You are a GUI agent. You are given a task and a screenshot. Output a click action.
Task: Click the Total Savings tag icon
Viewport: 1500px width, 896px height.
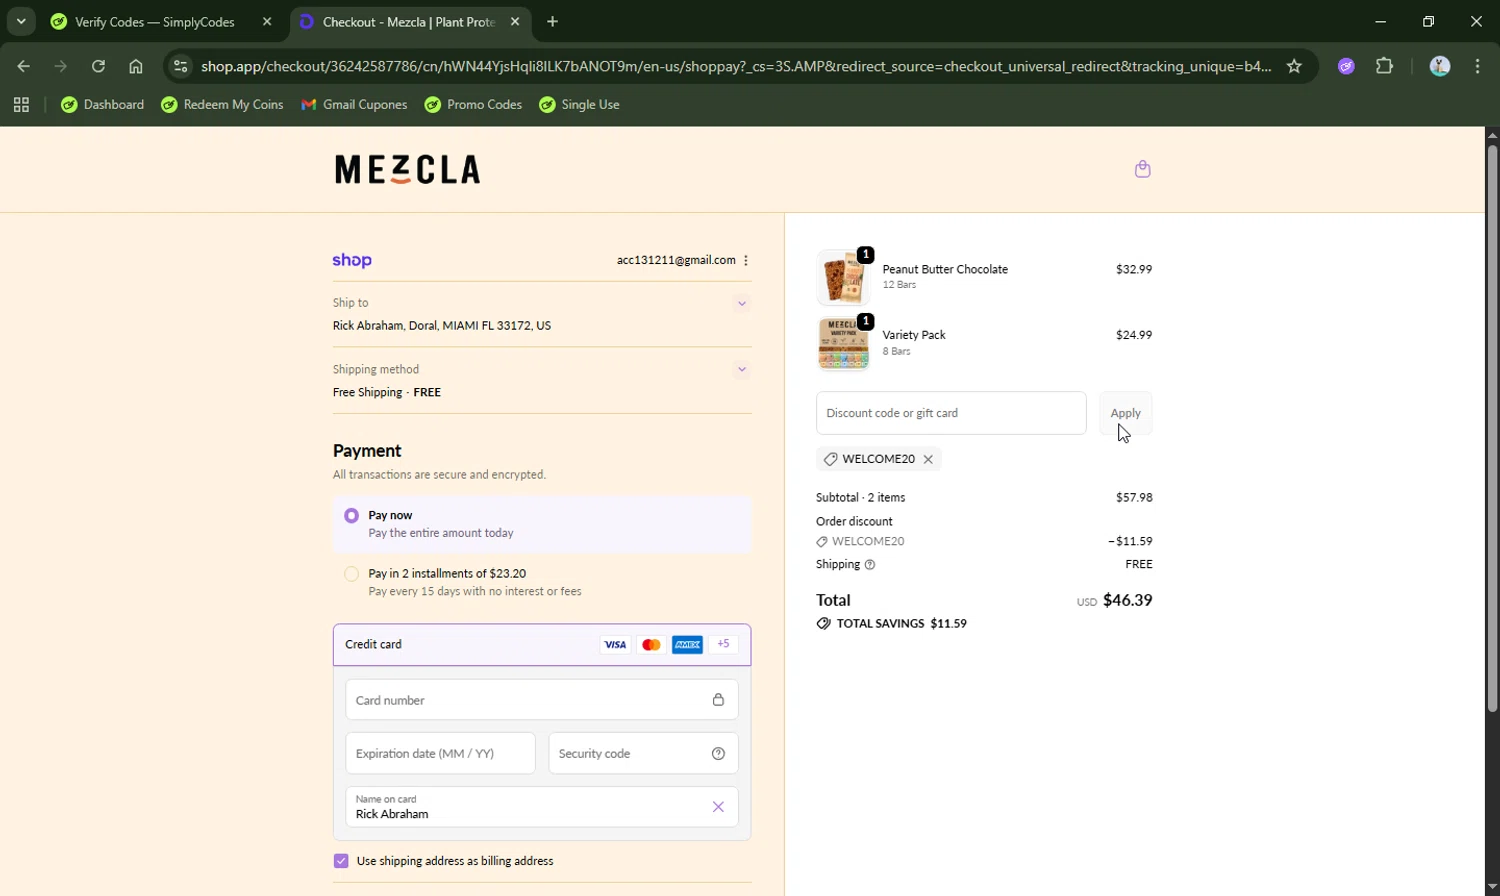pos(823,623)
